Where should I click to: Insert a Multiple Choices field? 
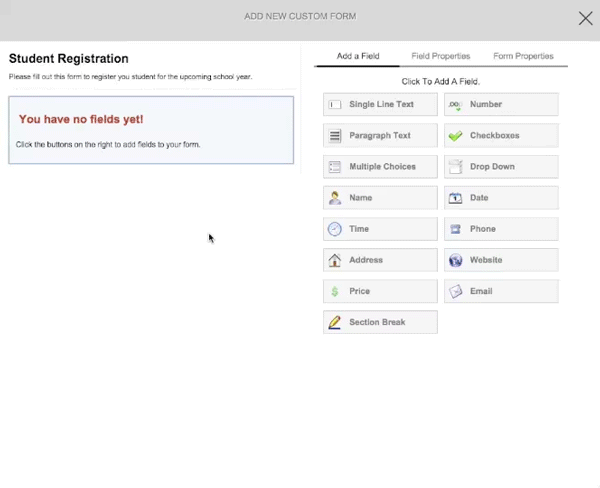[380, 167]
